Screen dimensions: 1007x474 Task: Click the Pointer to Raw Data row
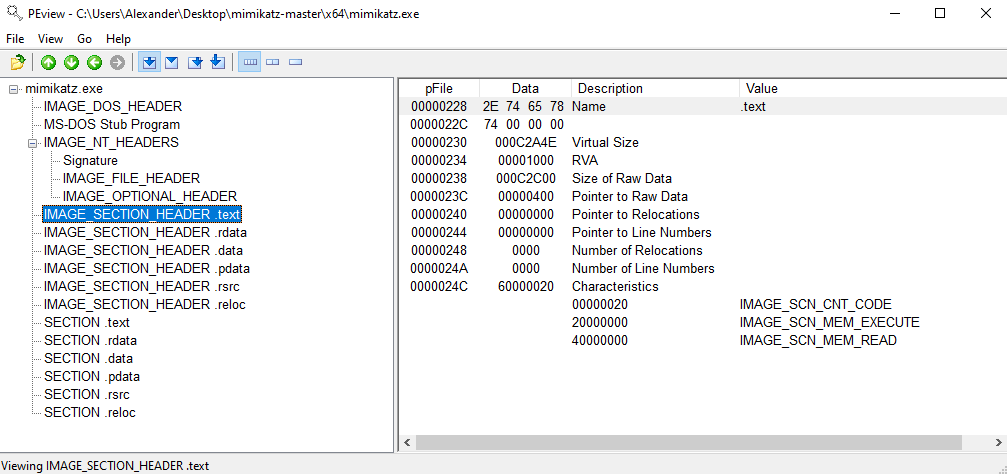[703, 197]
